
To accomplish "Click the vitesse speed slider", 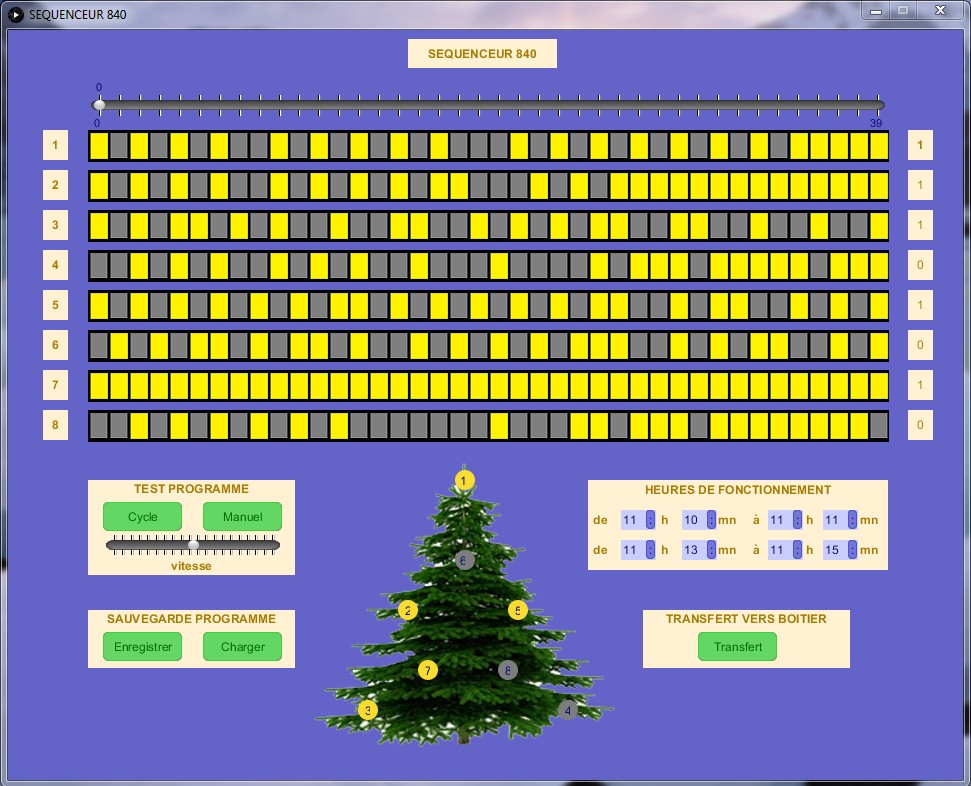I will point(193,545).
